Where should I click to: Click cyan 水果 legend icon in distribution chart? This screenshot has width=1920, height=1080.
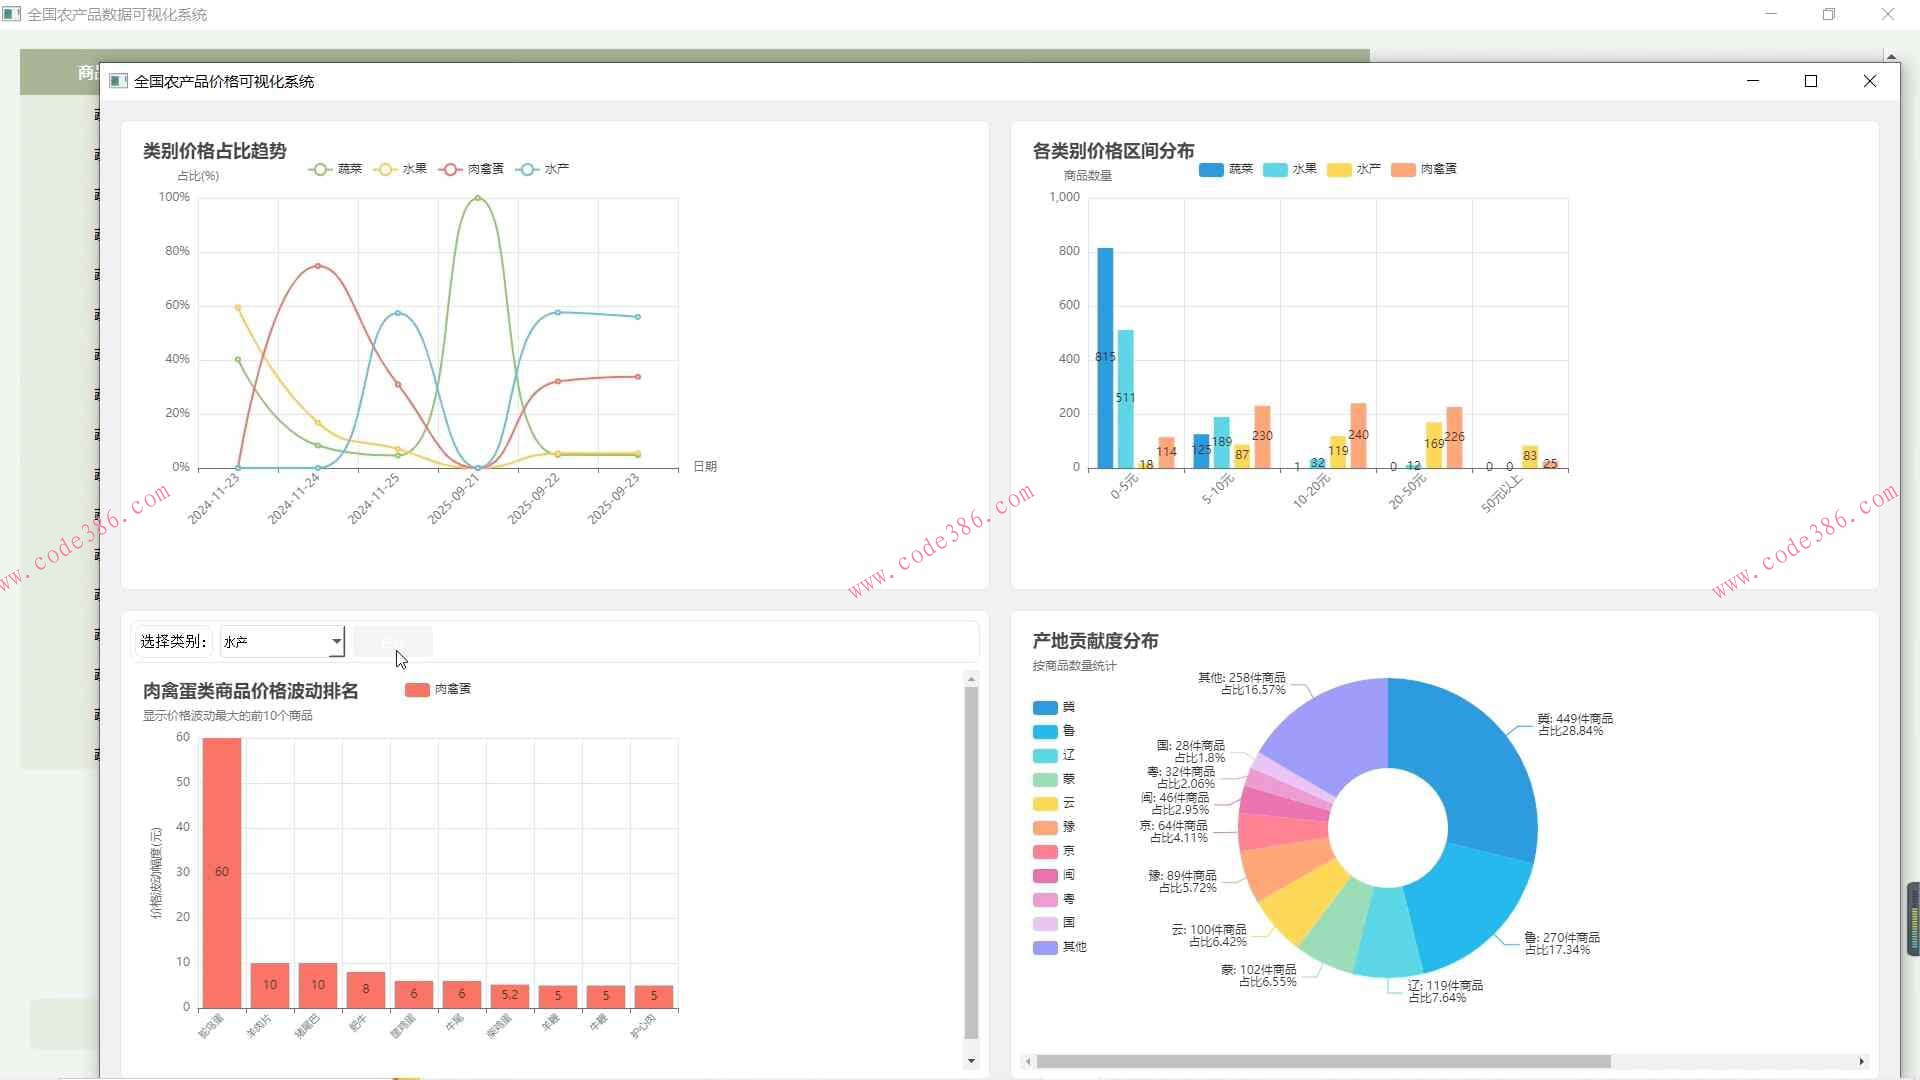coord(1275,170)
